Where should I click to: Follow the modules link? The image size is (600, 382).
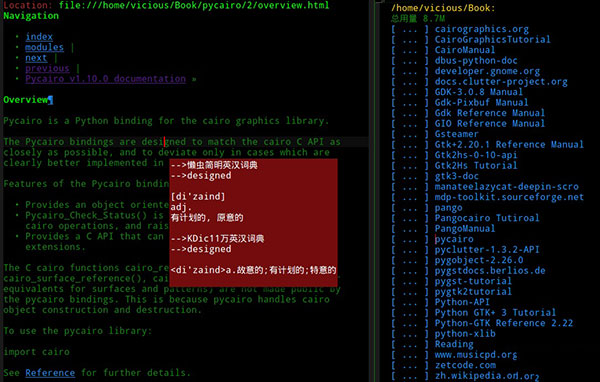point(44,47)
